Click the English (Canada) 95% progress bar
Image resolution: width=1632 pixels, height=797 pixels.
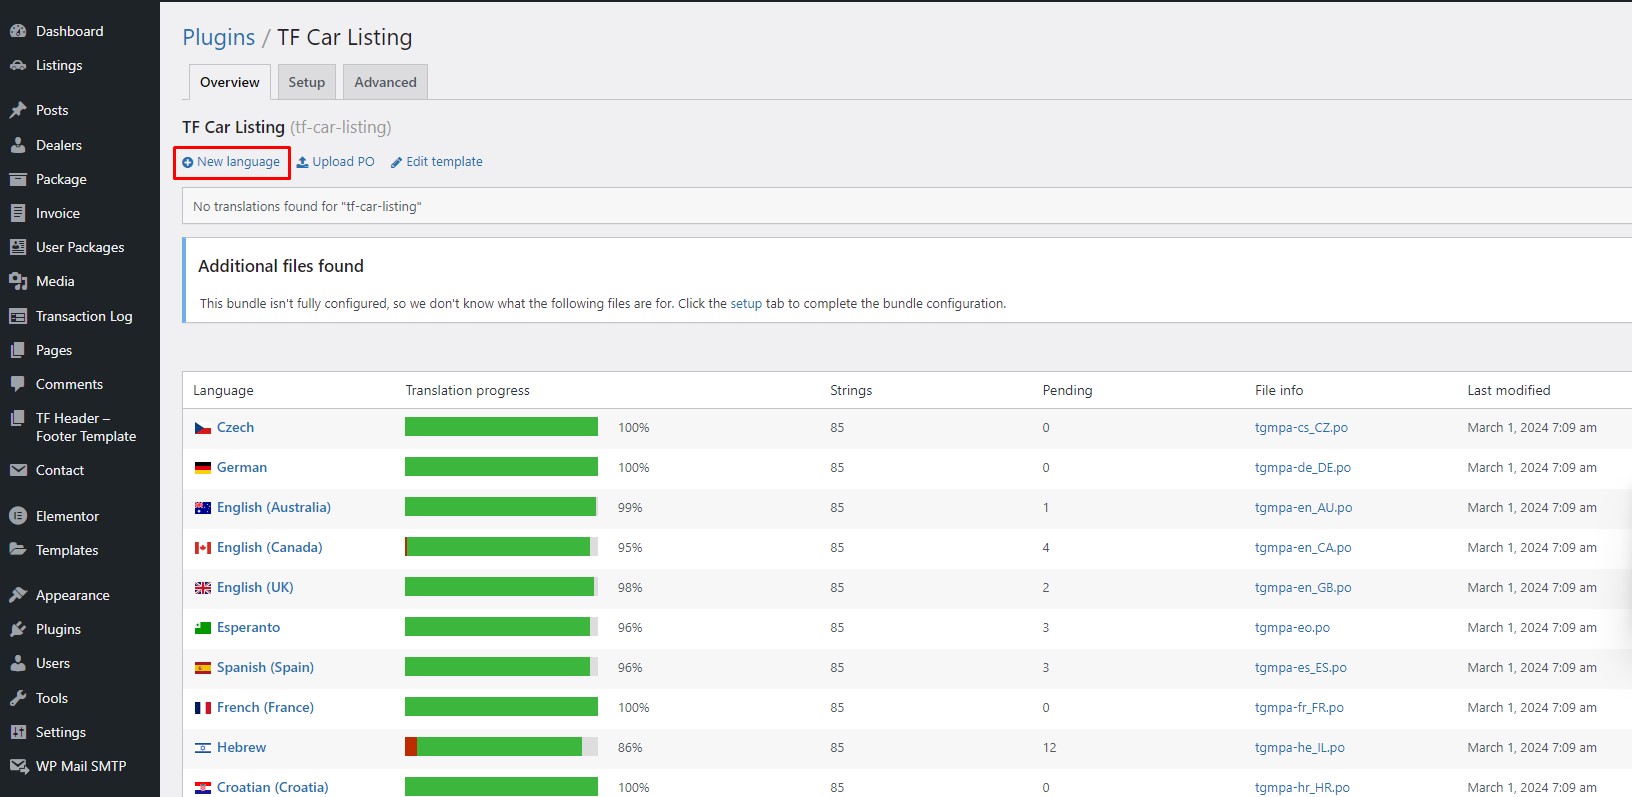click(501, 547)
